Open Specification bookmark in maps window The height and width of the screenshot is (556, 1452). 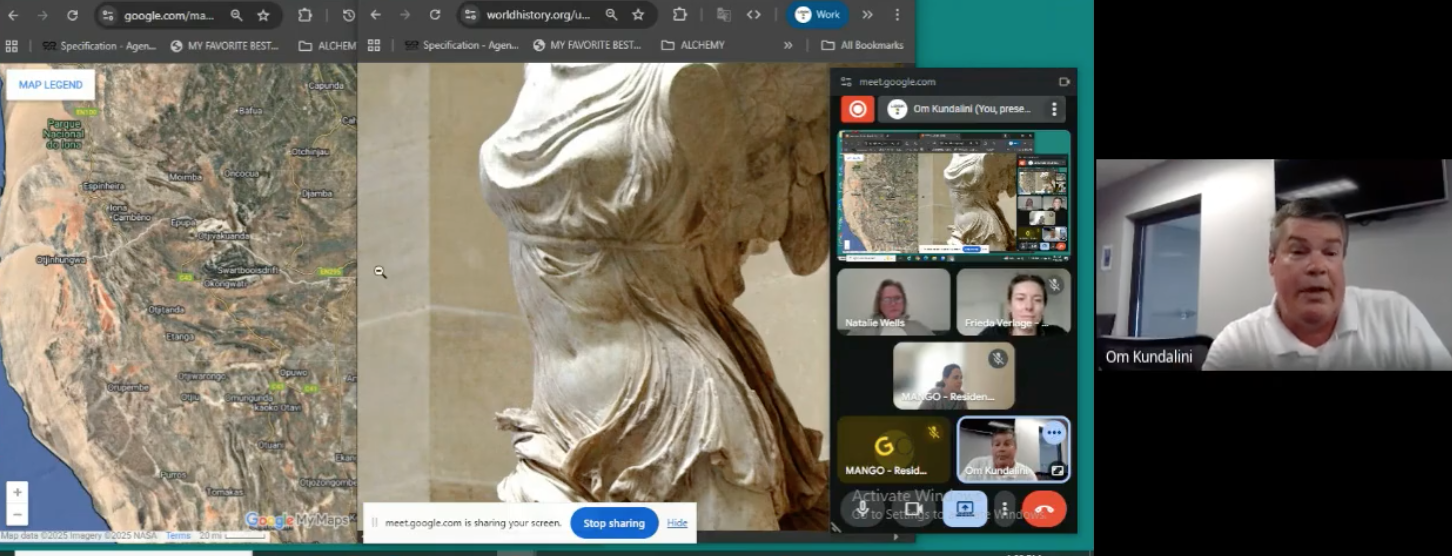point(98,45)
